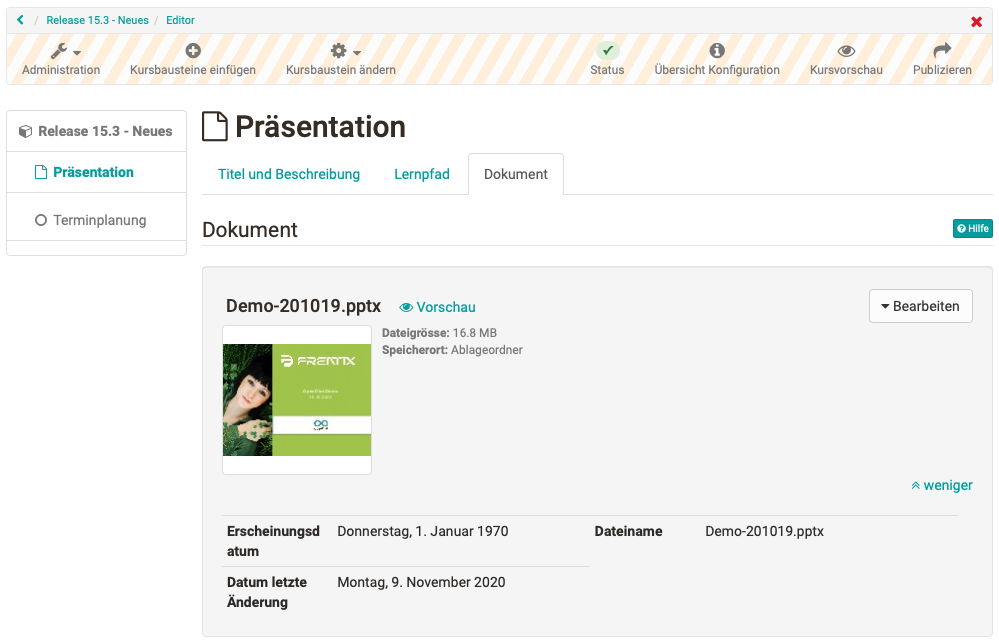999x643 pixels.
Task: Open the Kursbaustein ändern gear menu
Action: [341, 52]
